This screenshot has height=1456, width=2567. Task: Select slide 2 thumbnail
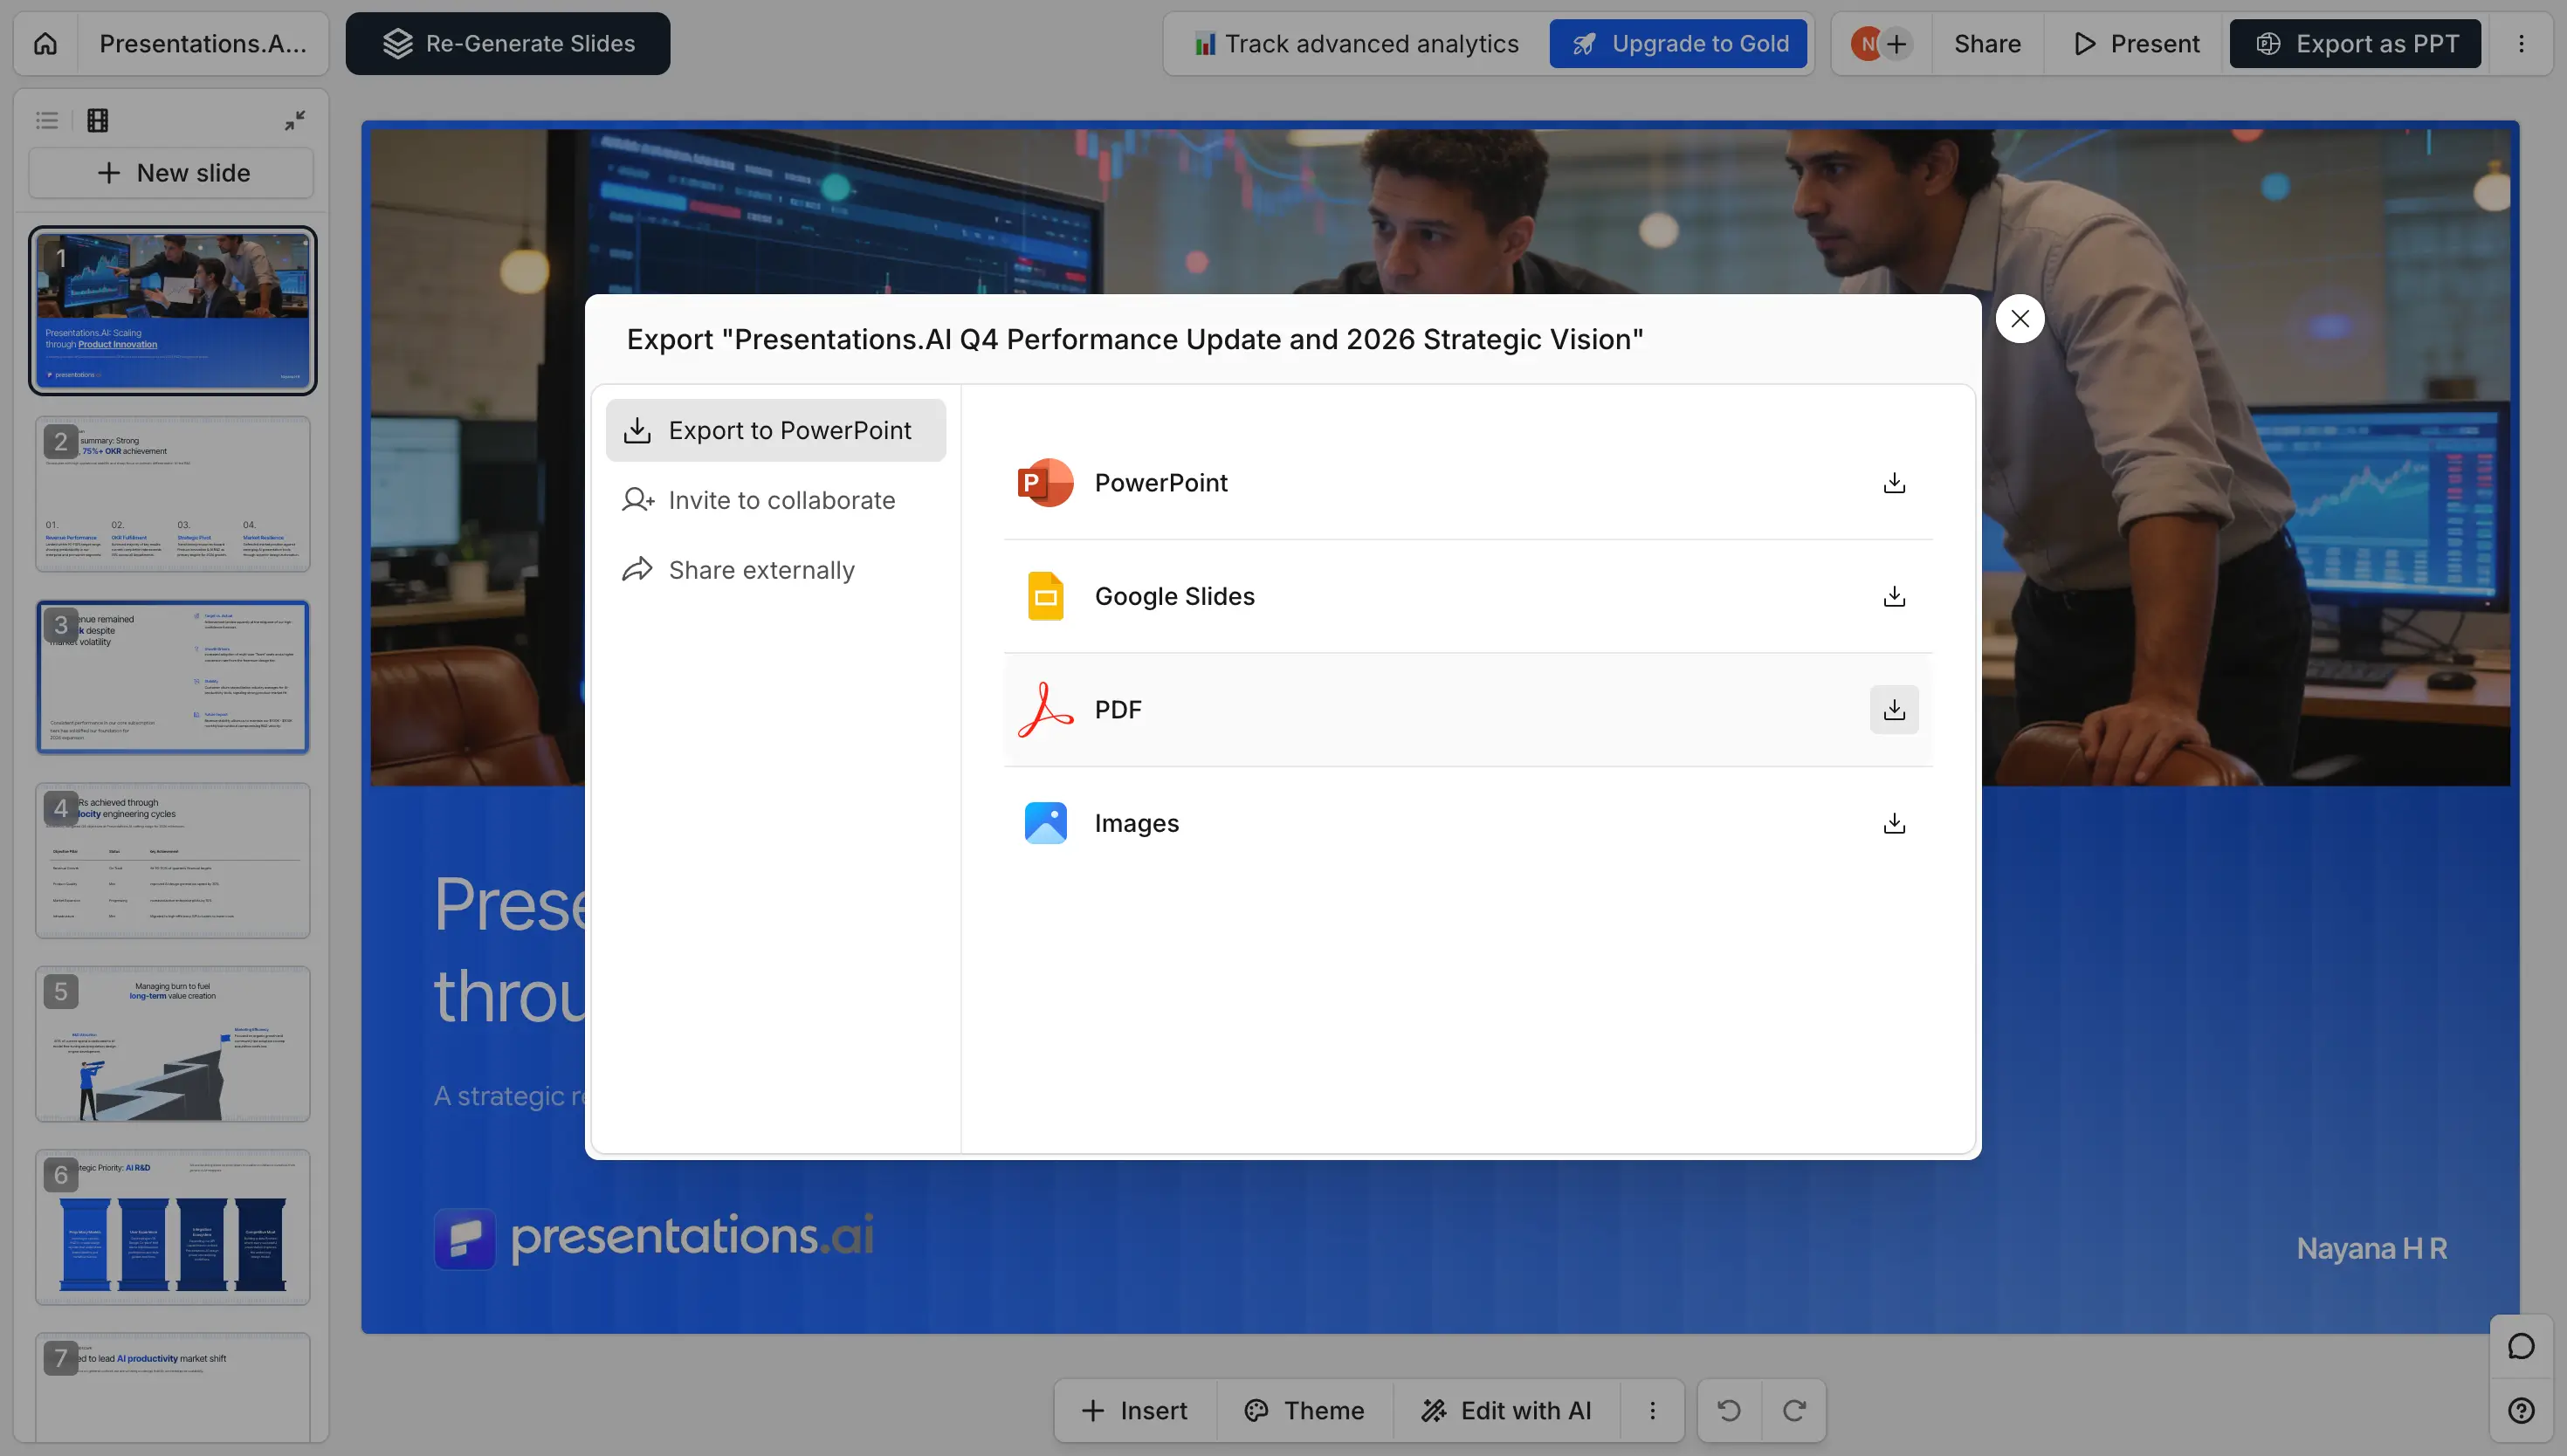[x=173, y=494]
